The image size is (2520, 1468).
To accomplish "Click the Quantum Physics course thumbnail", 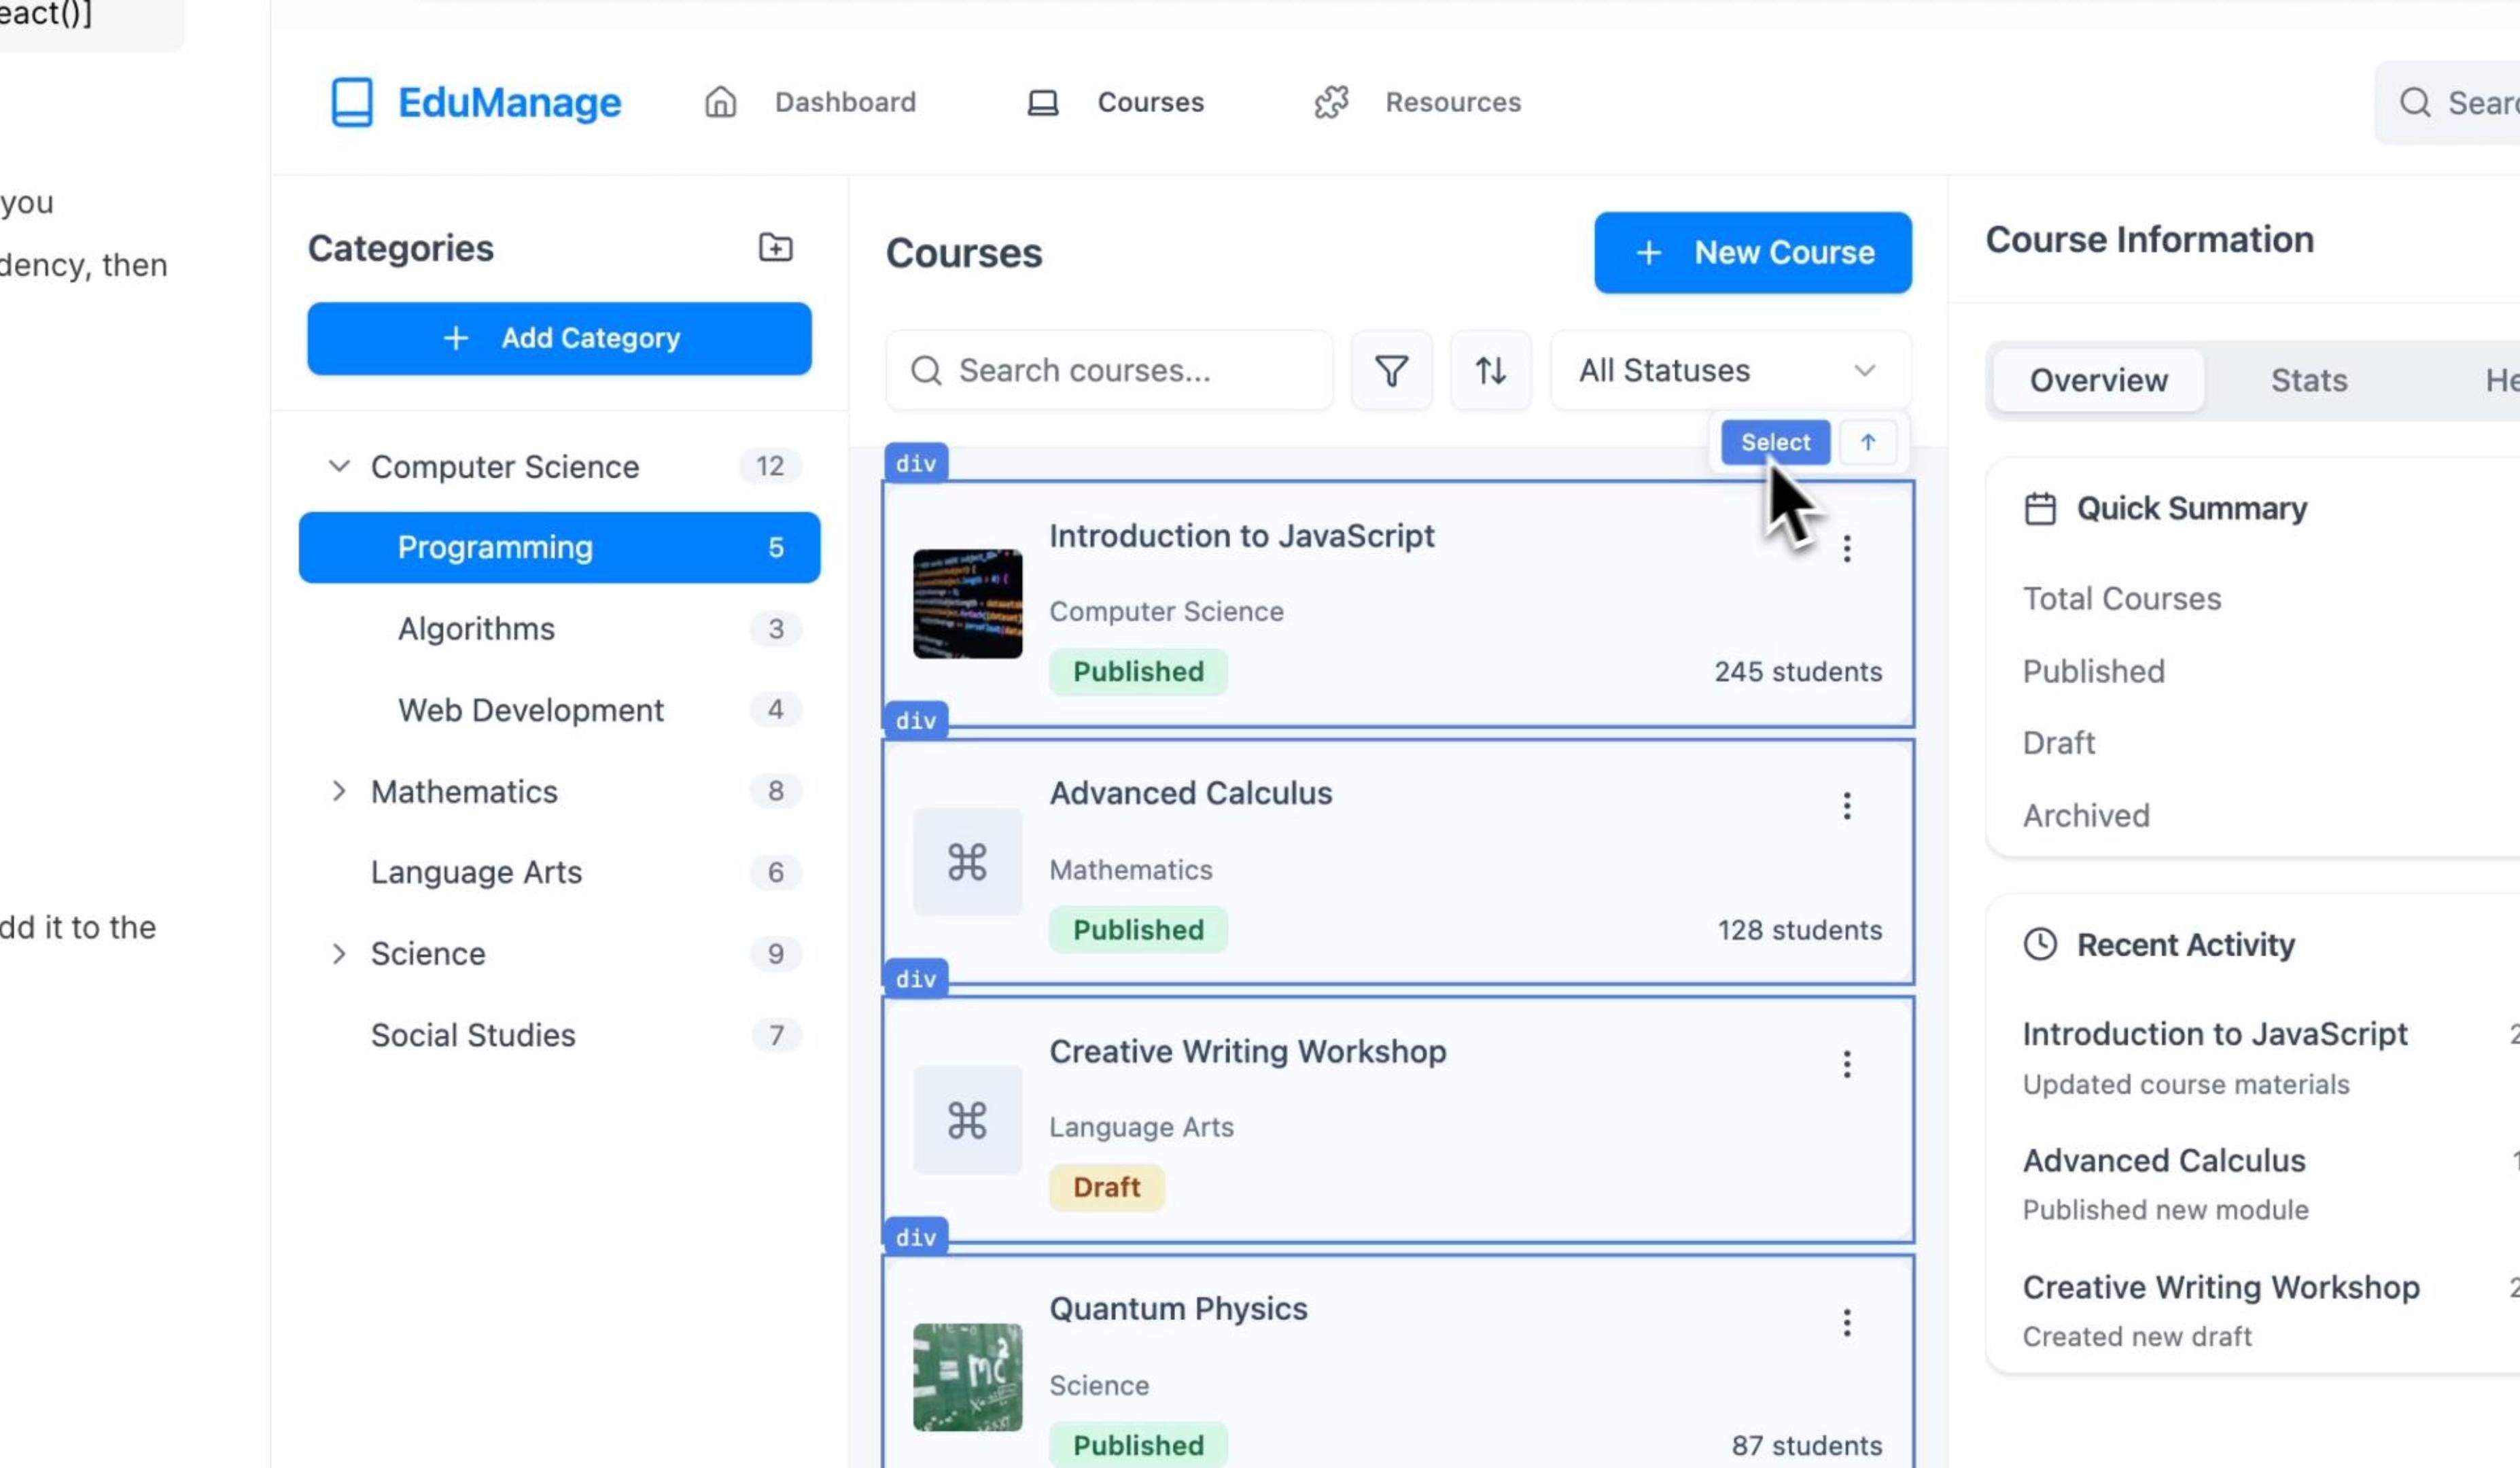I will click(x=967, y=1377).
